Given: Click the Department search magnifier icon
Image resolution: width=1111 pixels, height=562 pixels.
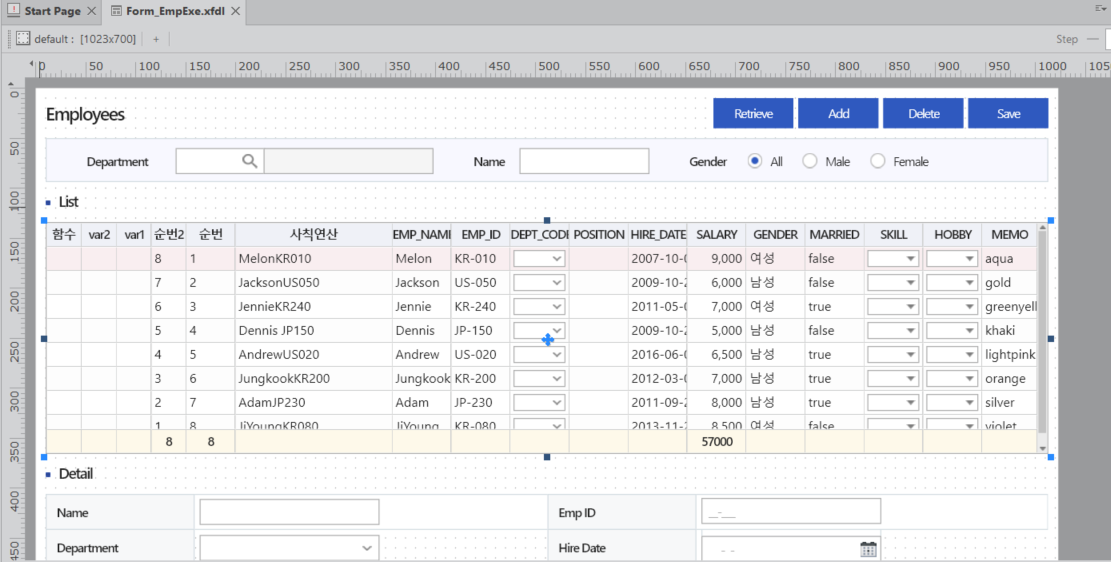Looking at the screenshot, I should [x=249, y=161].
